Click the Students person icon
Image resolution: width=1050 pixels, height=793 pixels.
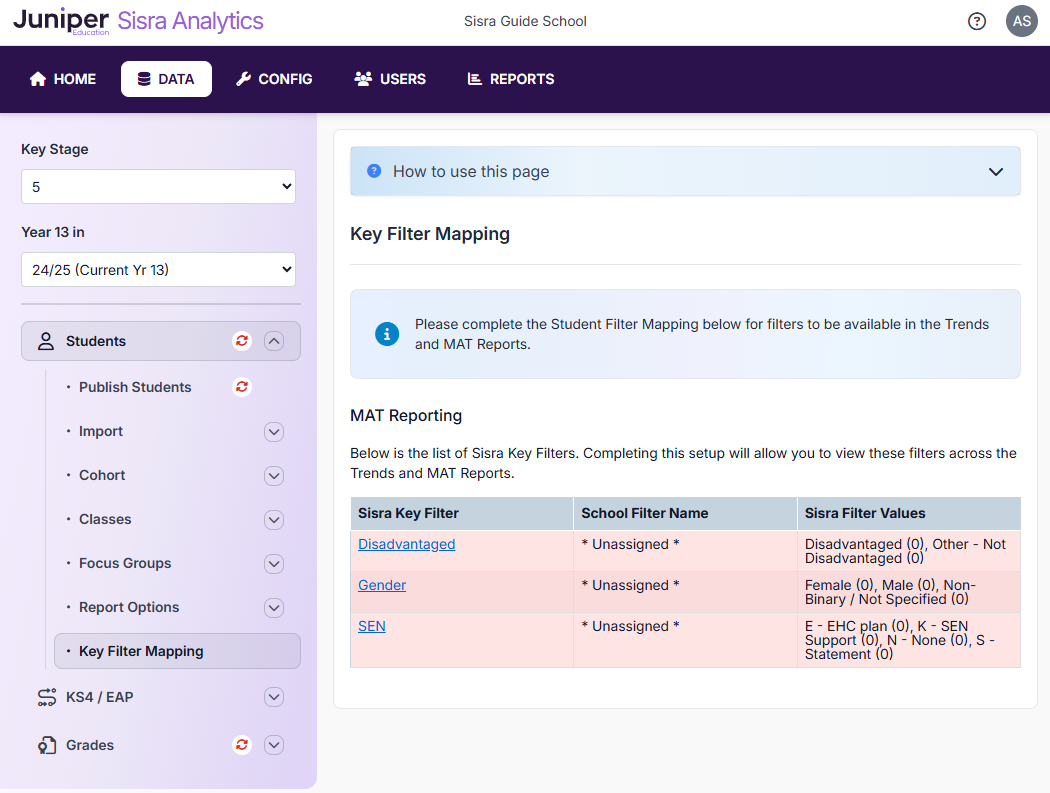pos(46,341)
